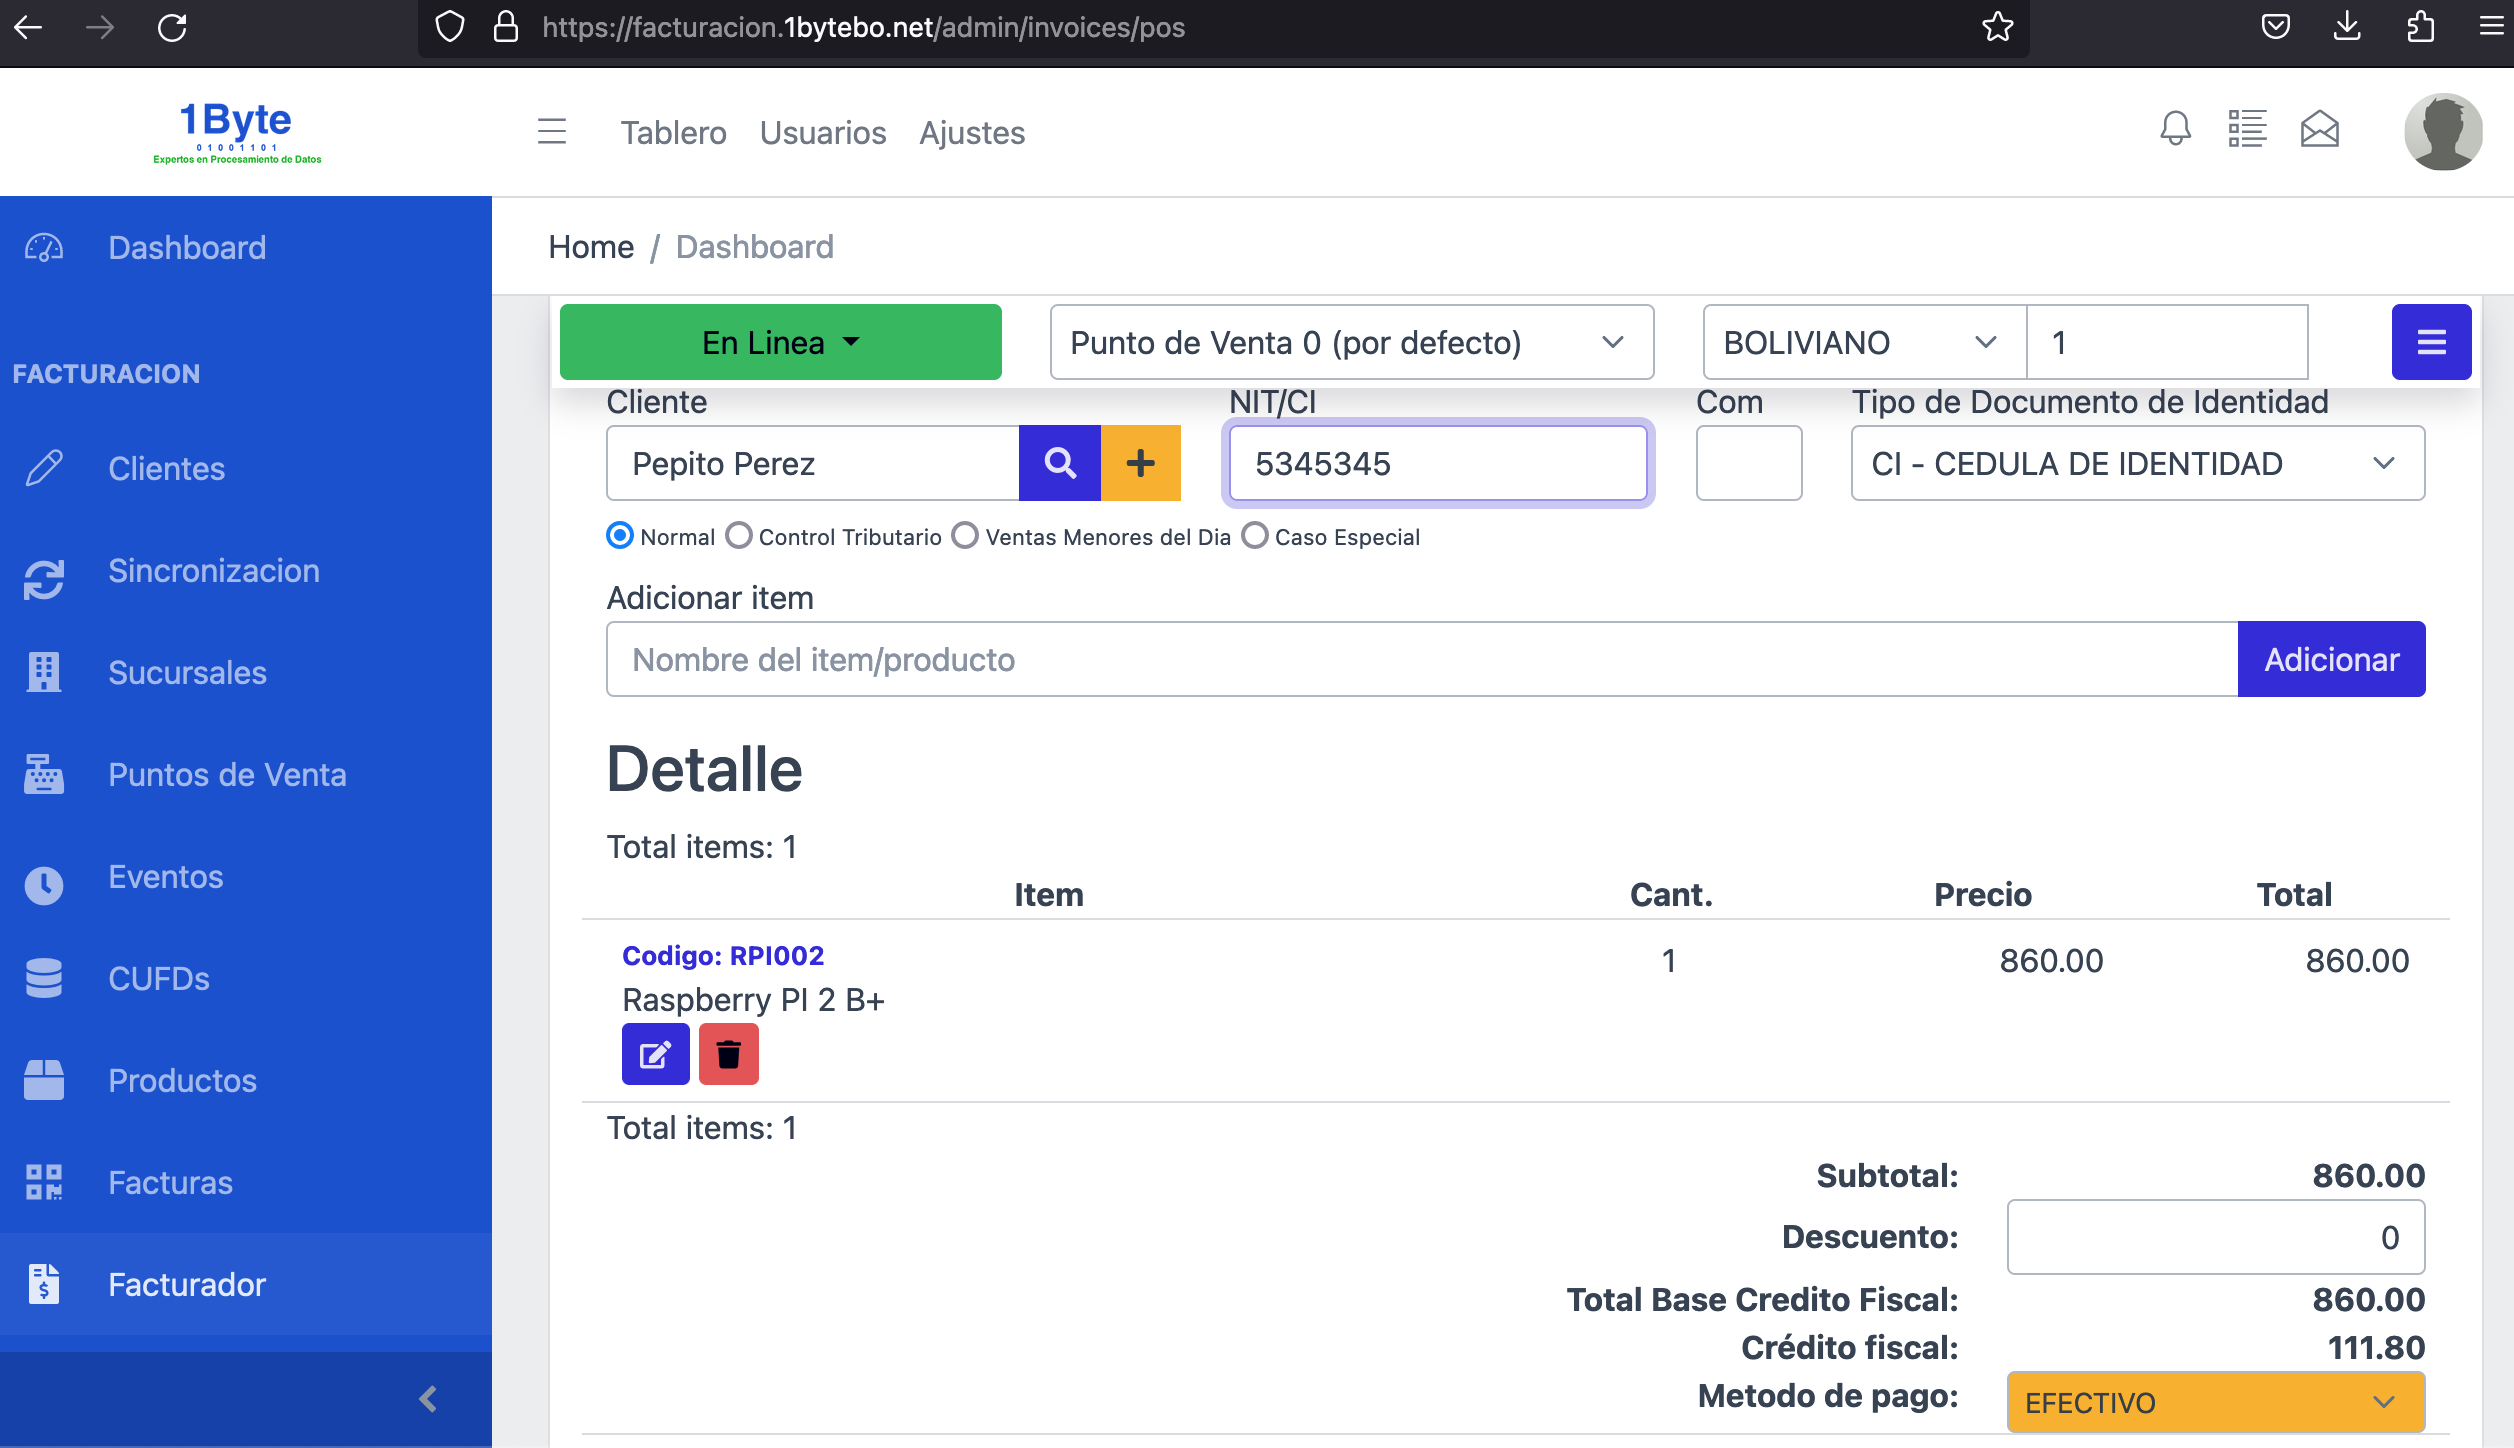The width and height of the screenshot is (2514, 1448).
Task: Collapse the sidebar with the left chevron
Action: pos(428,1399)
